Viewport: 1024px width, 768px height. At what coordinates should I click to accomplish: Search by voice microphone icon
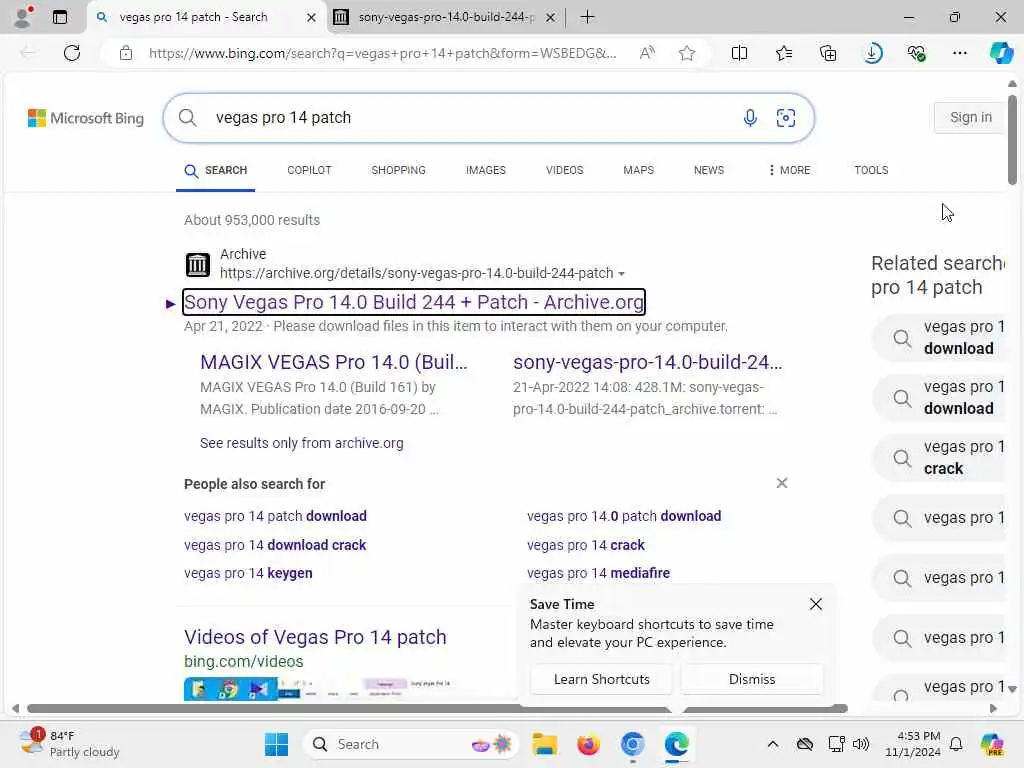tap(750, 118)
